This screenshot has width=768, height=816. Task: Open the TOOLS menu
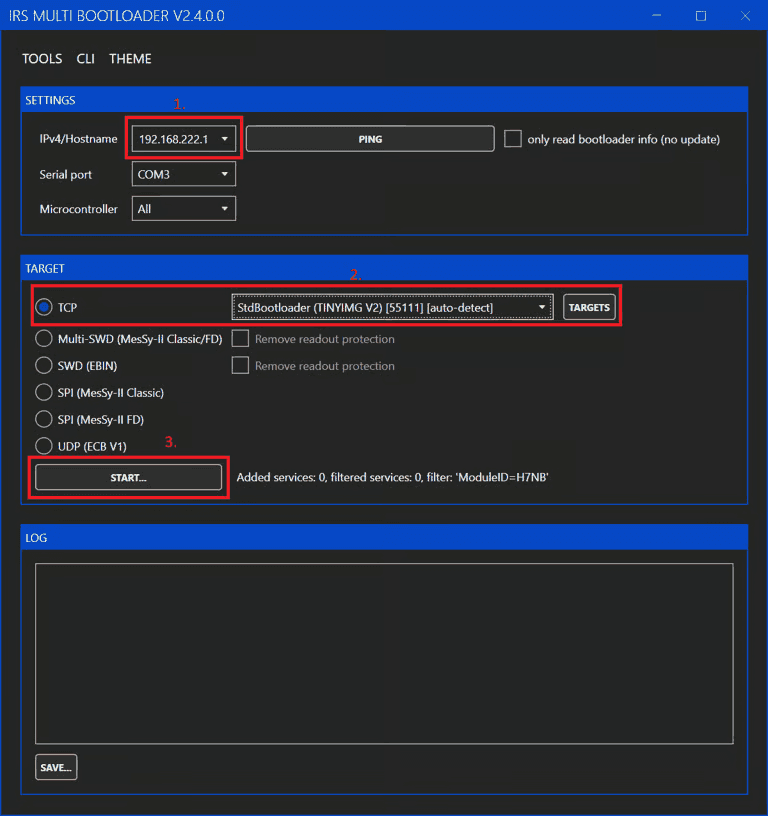click(x=42, y=59)
